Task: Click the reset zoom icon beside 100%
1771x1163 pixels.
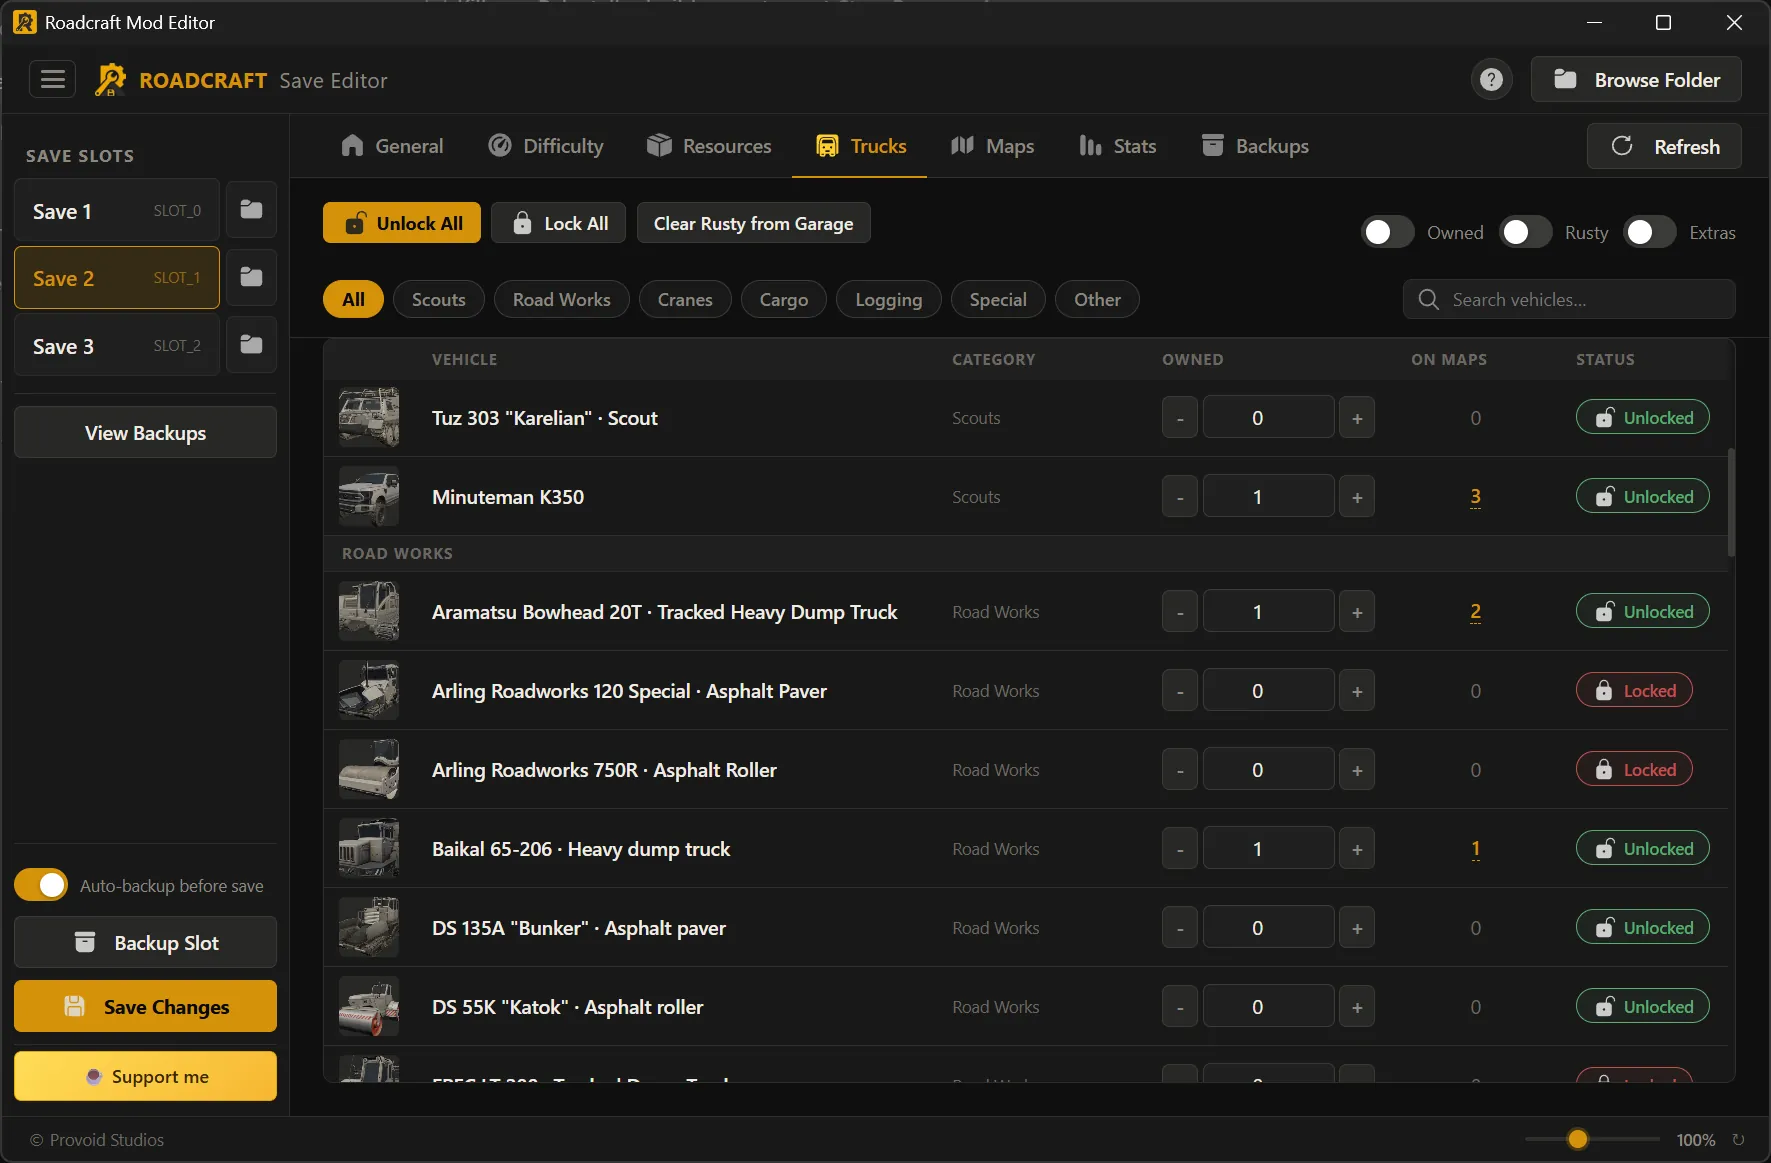Action: [x=1738, y=1139]
